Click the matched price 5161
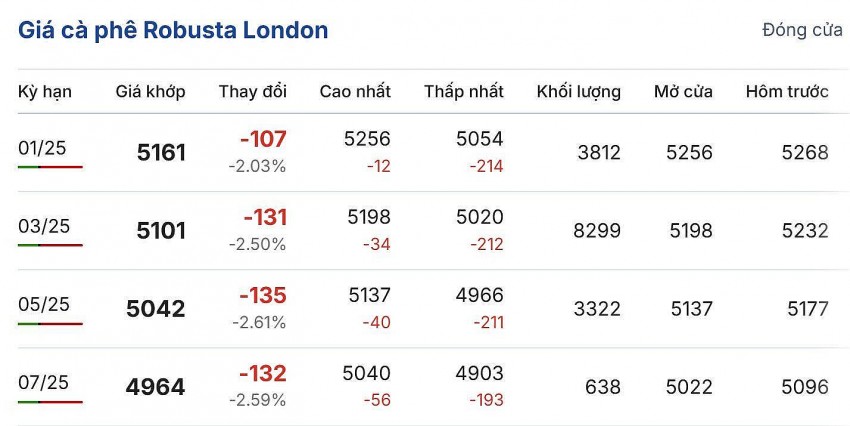Image resolution: width=850 pixels, height=426 pixels. (x=161, y=153)
